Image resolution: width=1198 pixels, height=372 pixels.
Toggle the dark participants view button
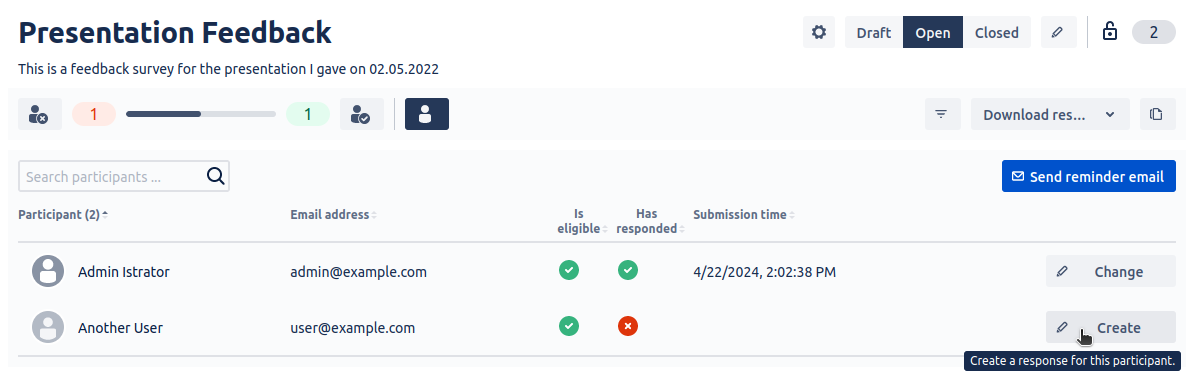tap(426, 115)
